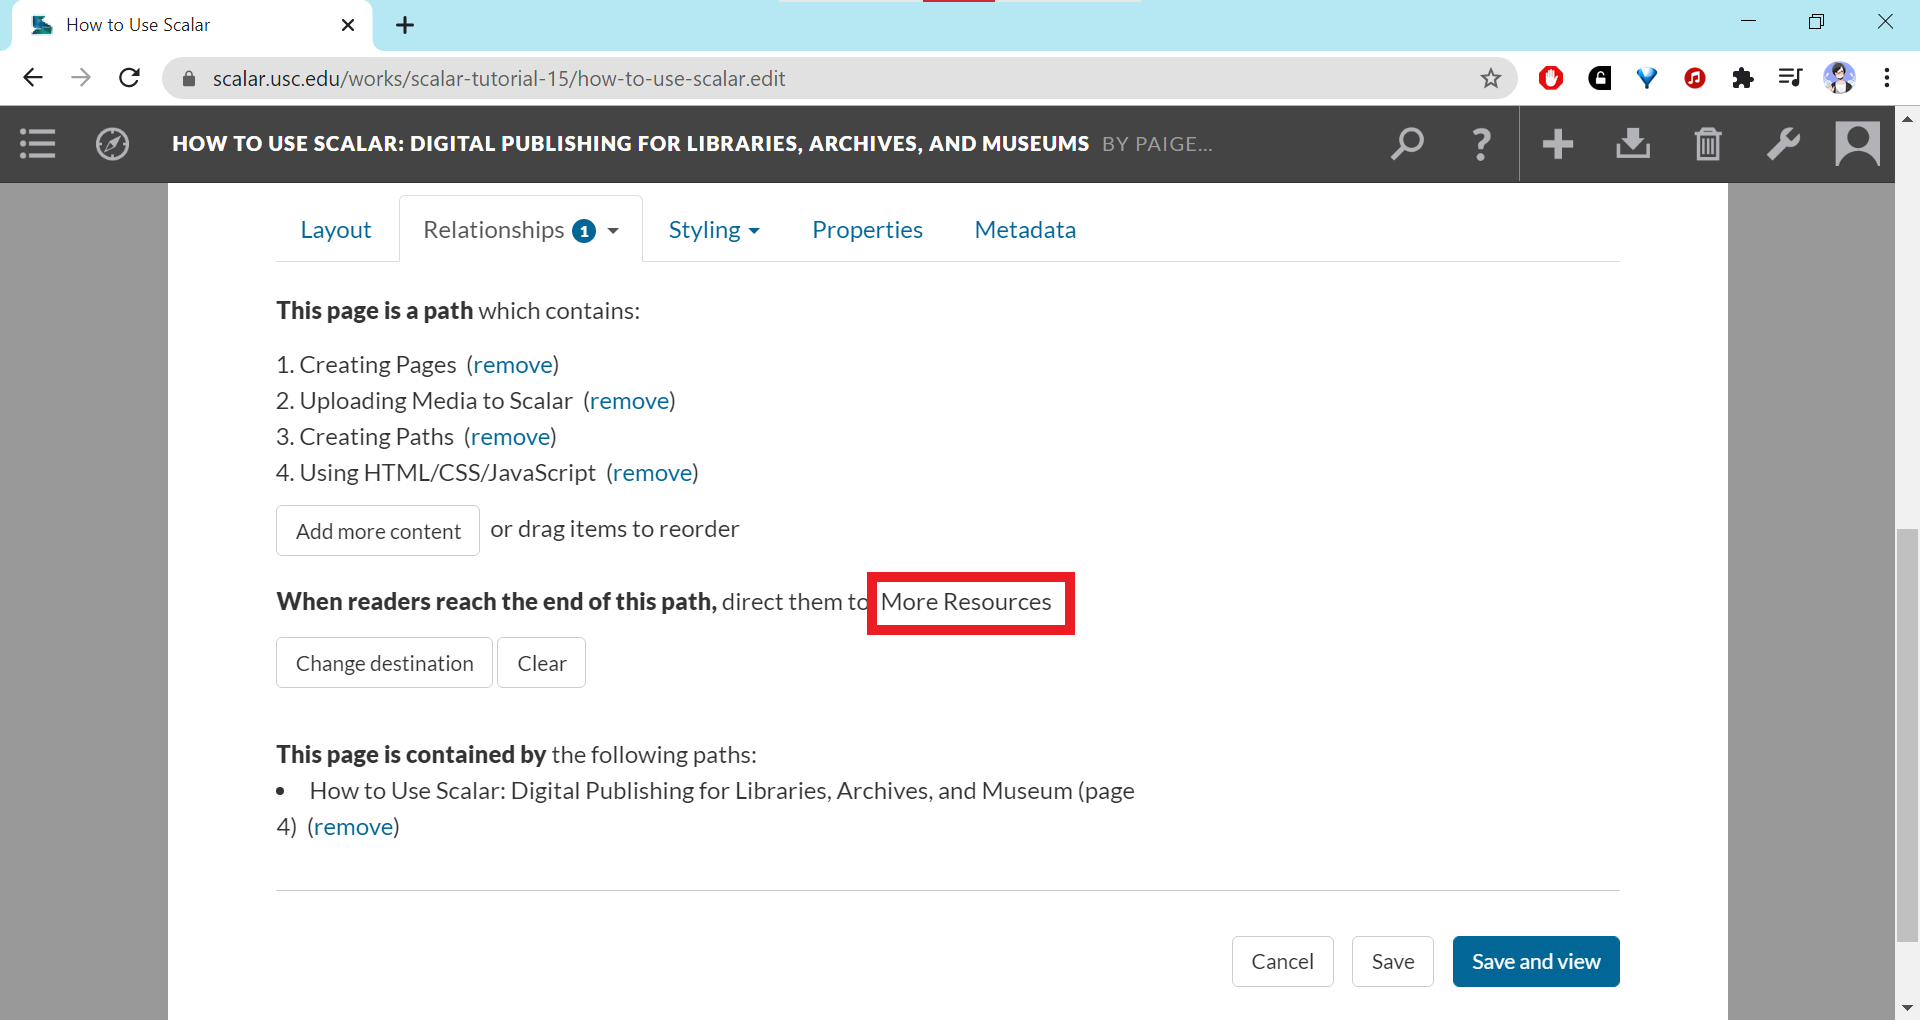Click the compass wayfinding icon
This screenshot has width=1920, height=1020.
tap(112, 144)
